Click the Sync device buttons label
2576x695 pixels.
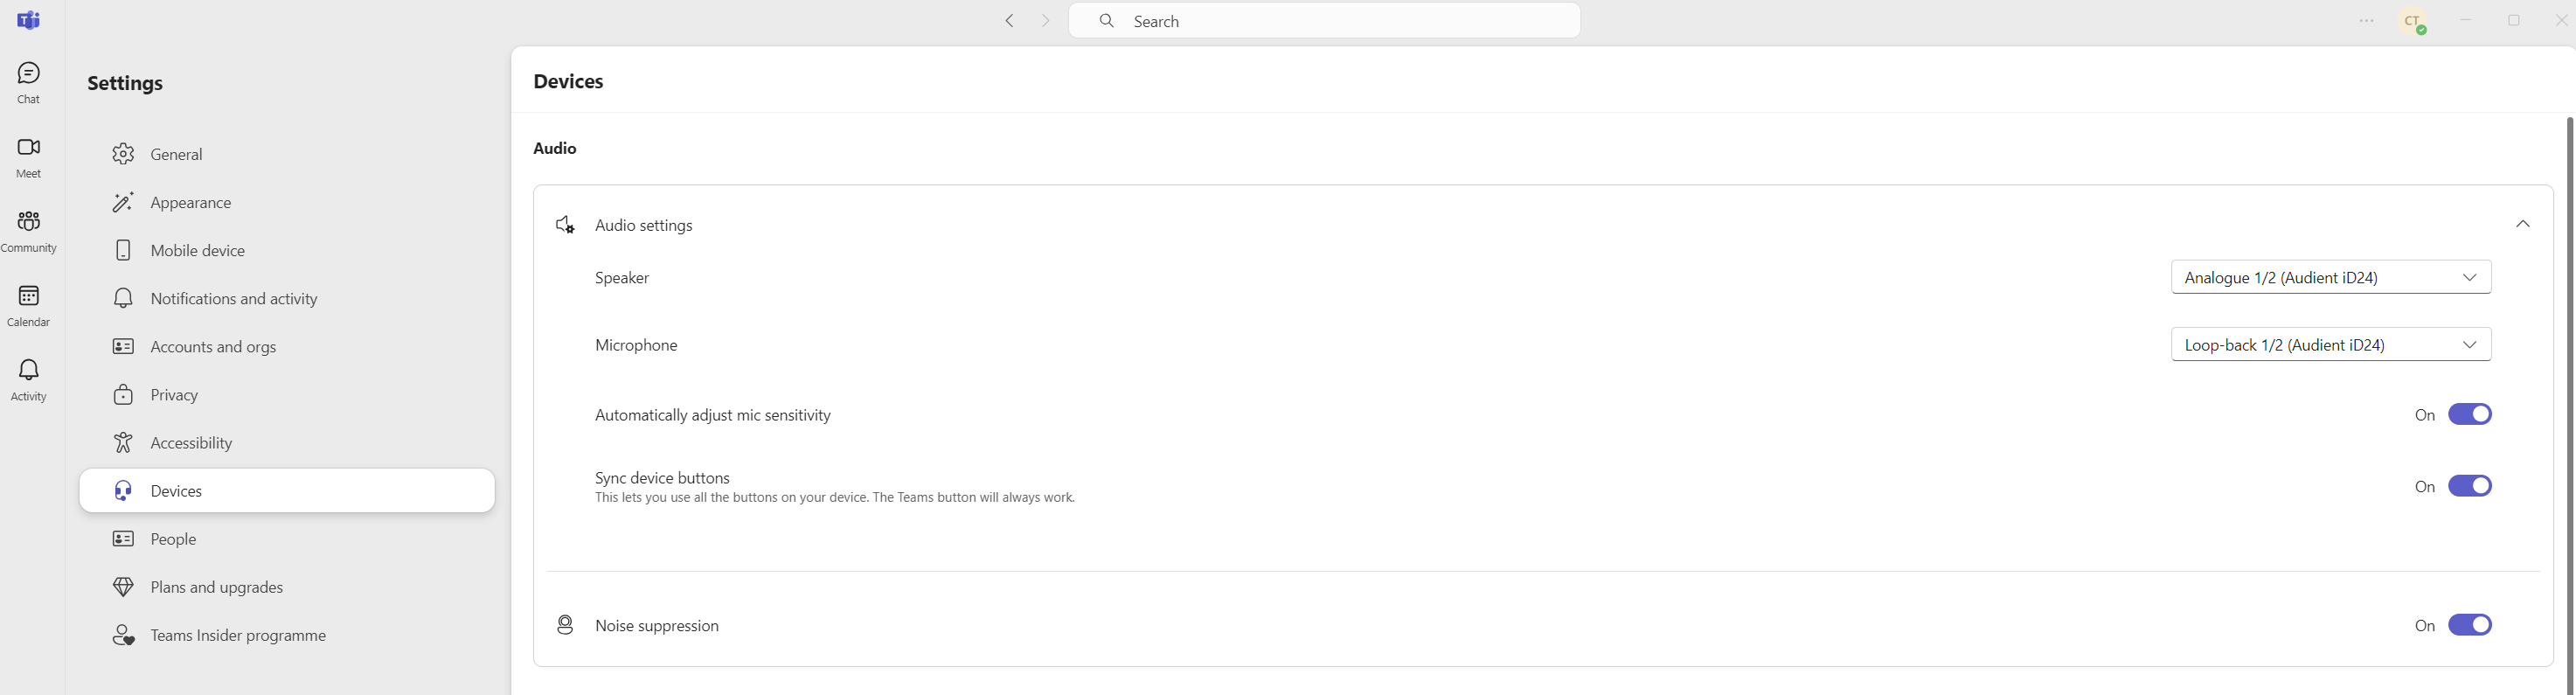tap(663, 478)
